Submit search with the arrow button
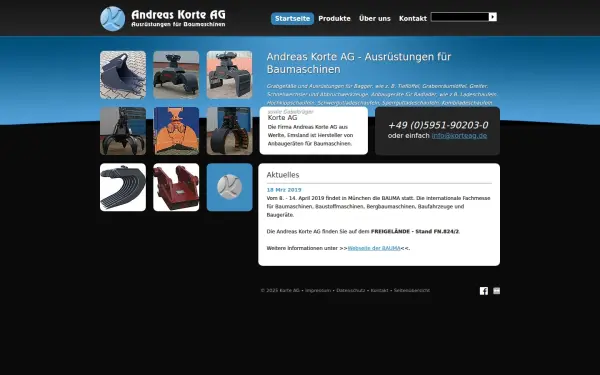Screen dimensions: 600x375 click(493, 17)
